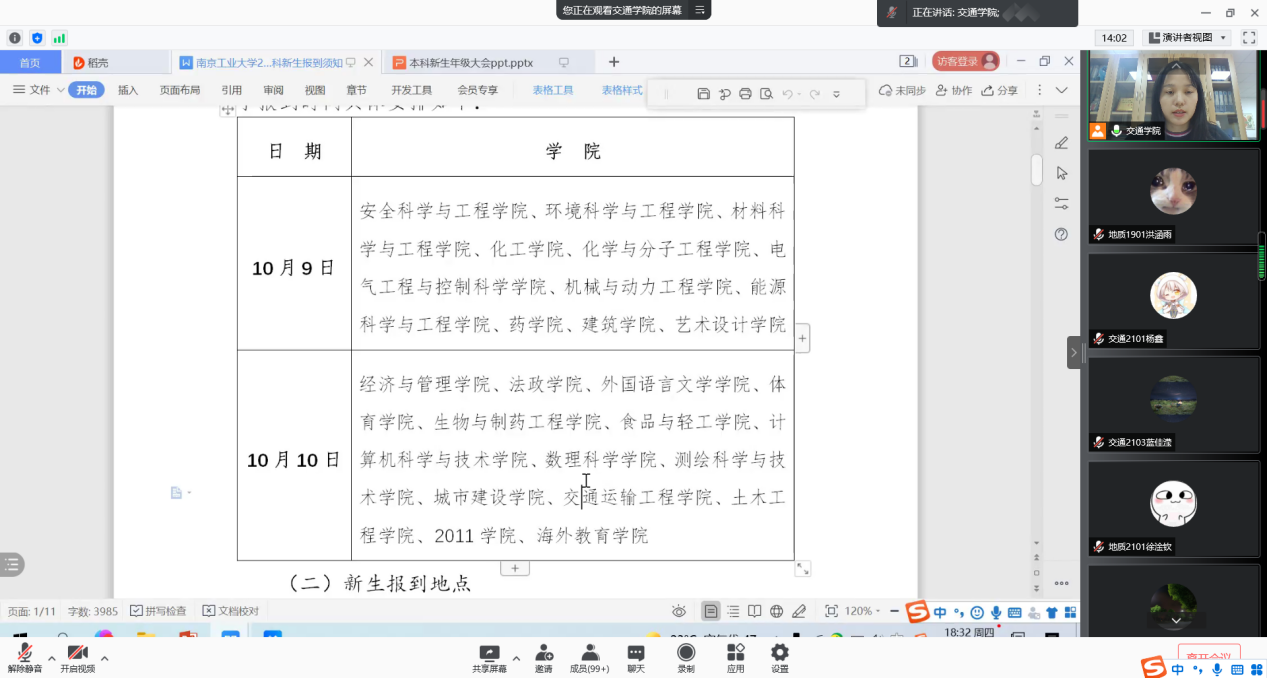Click the save icon in quick toolbar
Image resolution: width=1267 pixels, height=678 pixels.
pyautogui.click(x=703, y=94)
